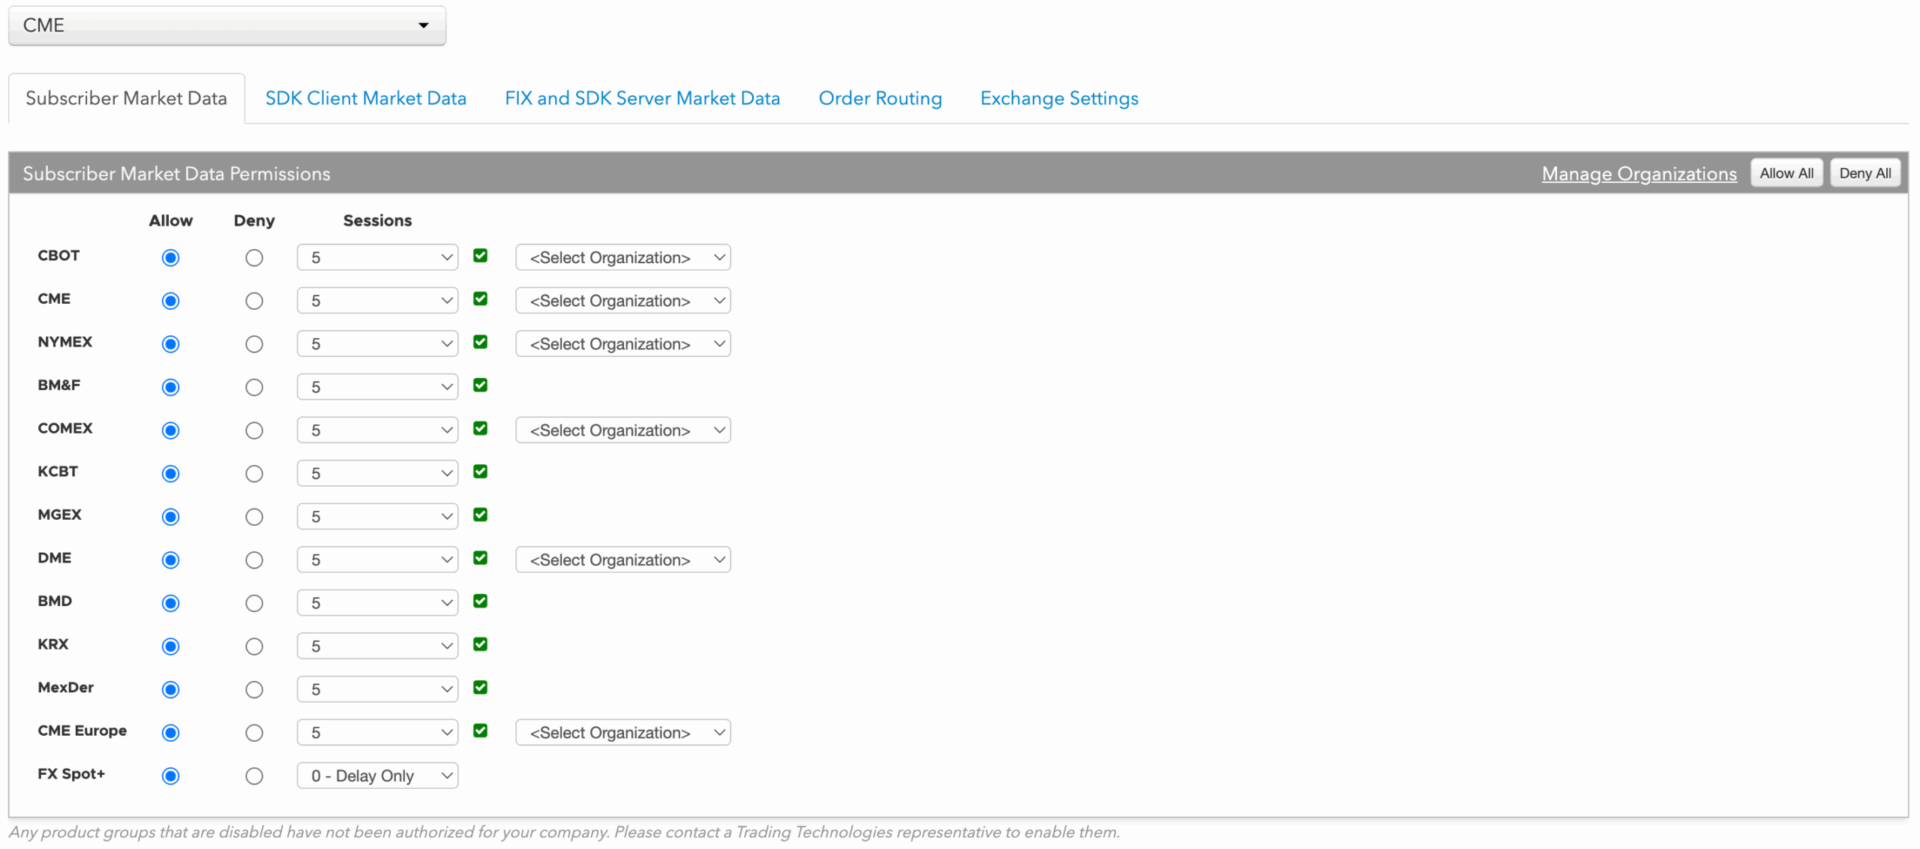1920x849 pixels.
Task: Open CME Europe sessions dropdown
Action: click(378, 732)
